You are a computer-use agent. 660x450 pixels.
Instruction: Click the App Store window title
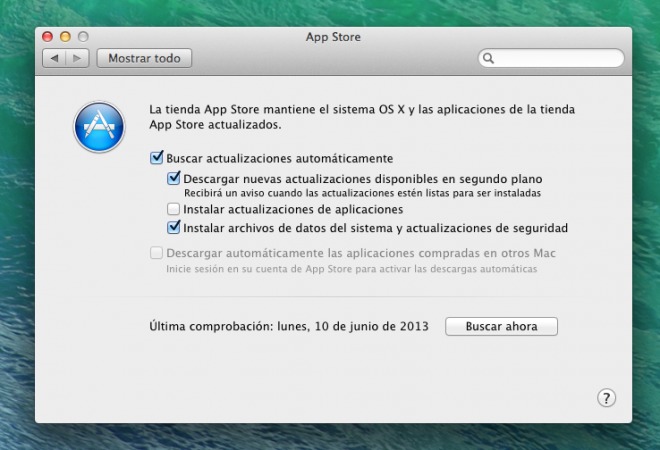click(x=333, y=37)
